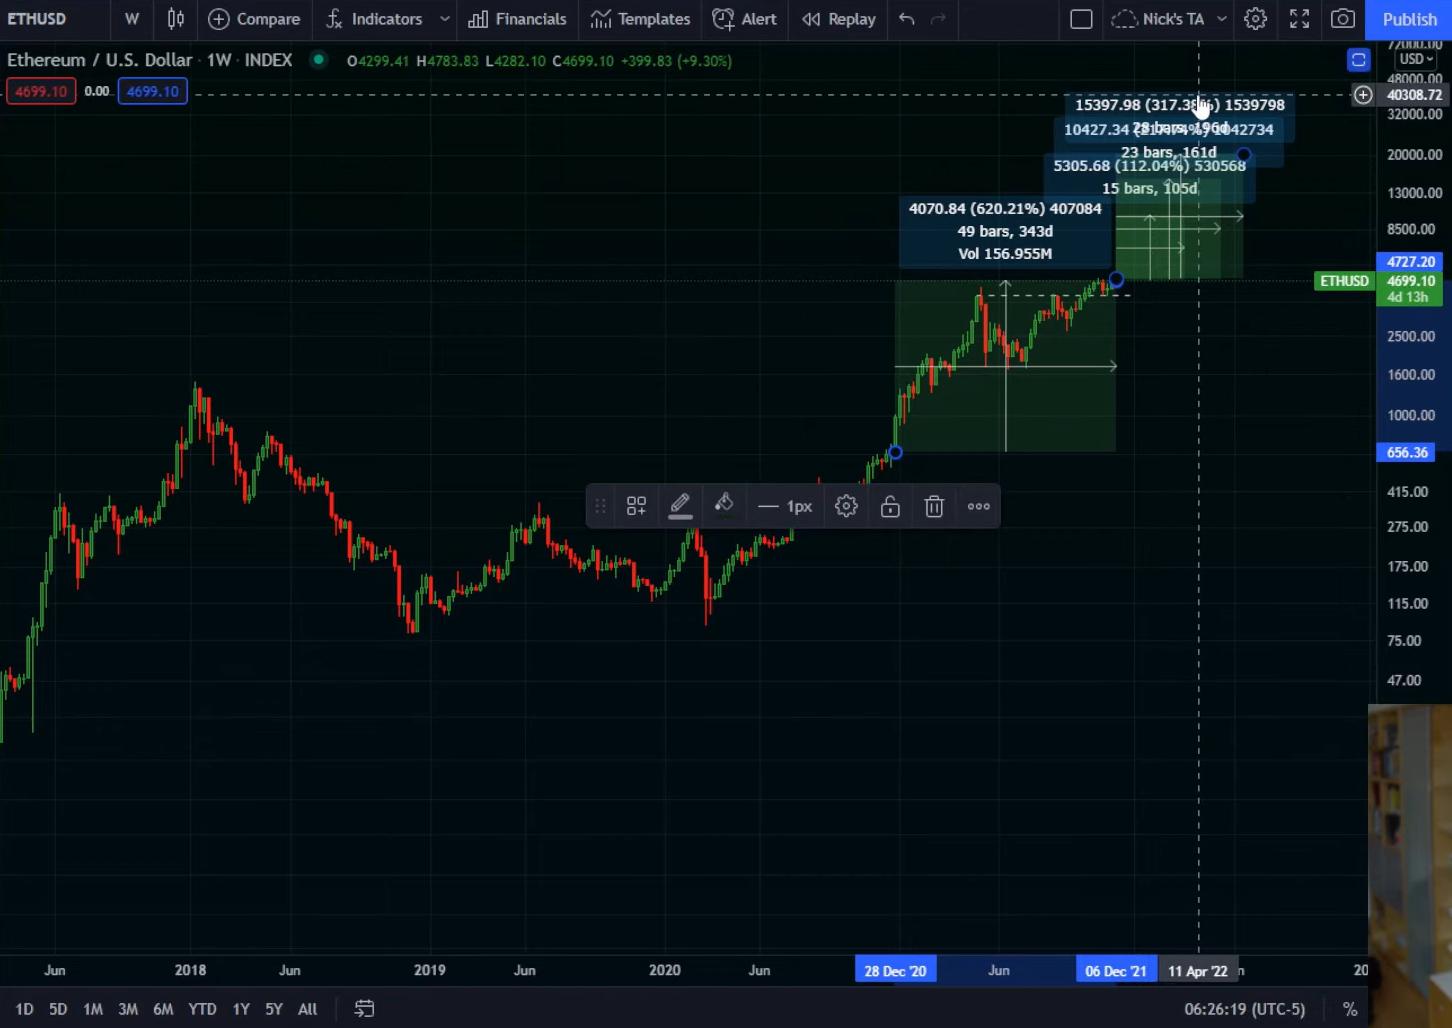This screenshot has width=1452, height=1028.
Task: Open drawing settings gear in floating toolbar
Action: [x=846, y=506]
